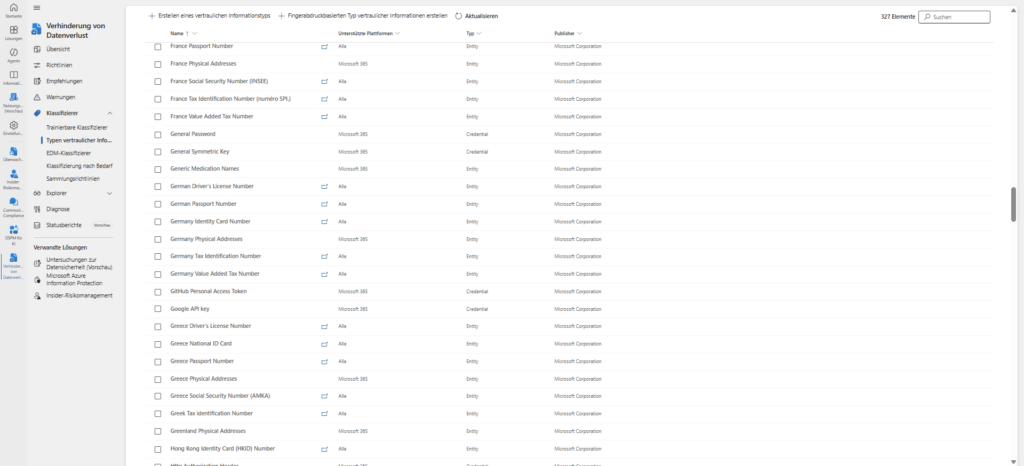
Task: Click the Aktualisieren refresh icon
Action: click(458, 17)
